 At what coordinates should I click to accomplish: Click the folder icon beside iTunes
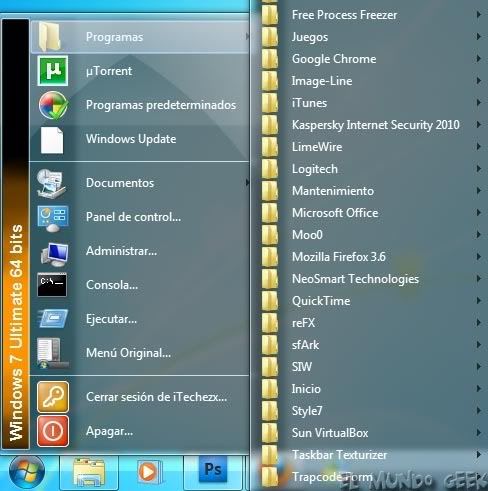270,103
